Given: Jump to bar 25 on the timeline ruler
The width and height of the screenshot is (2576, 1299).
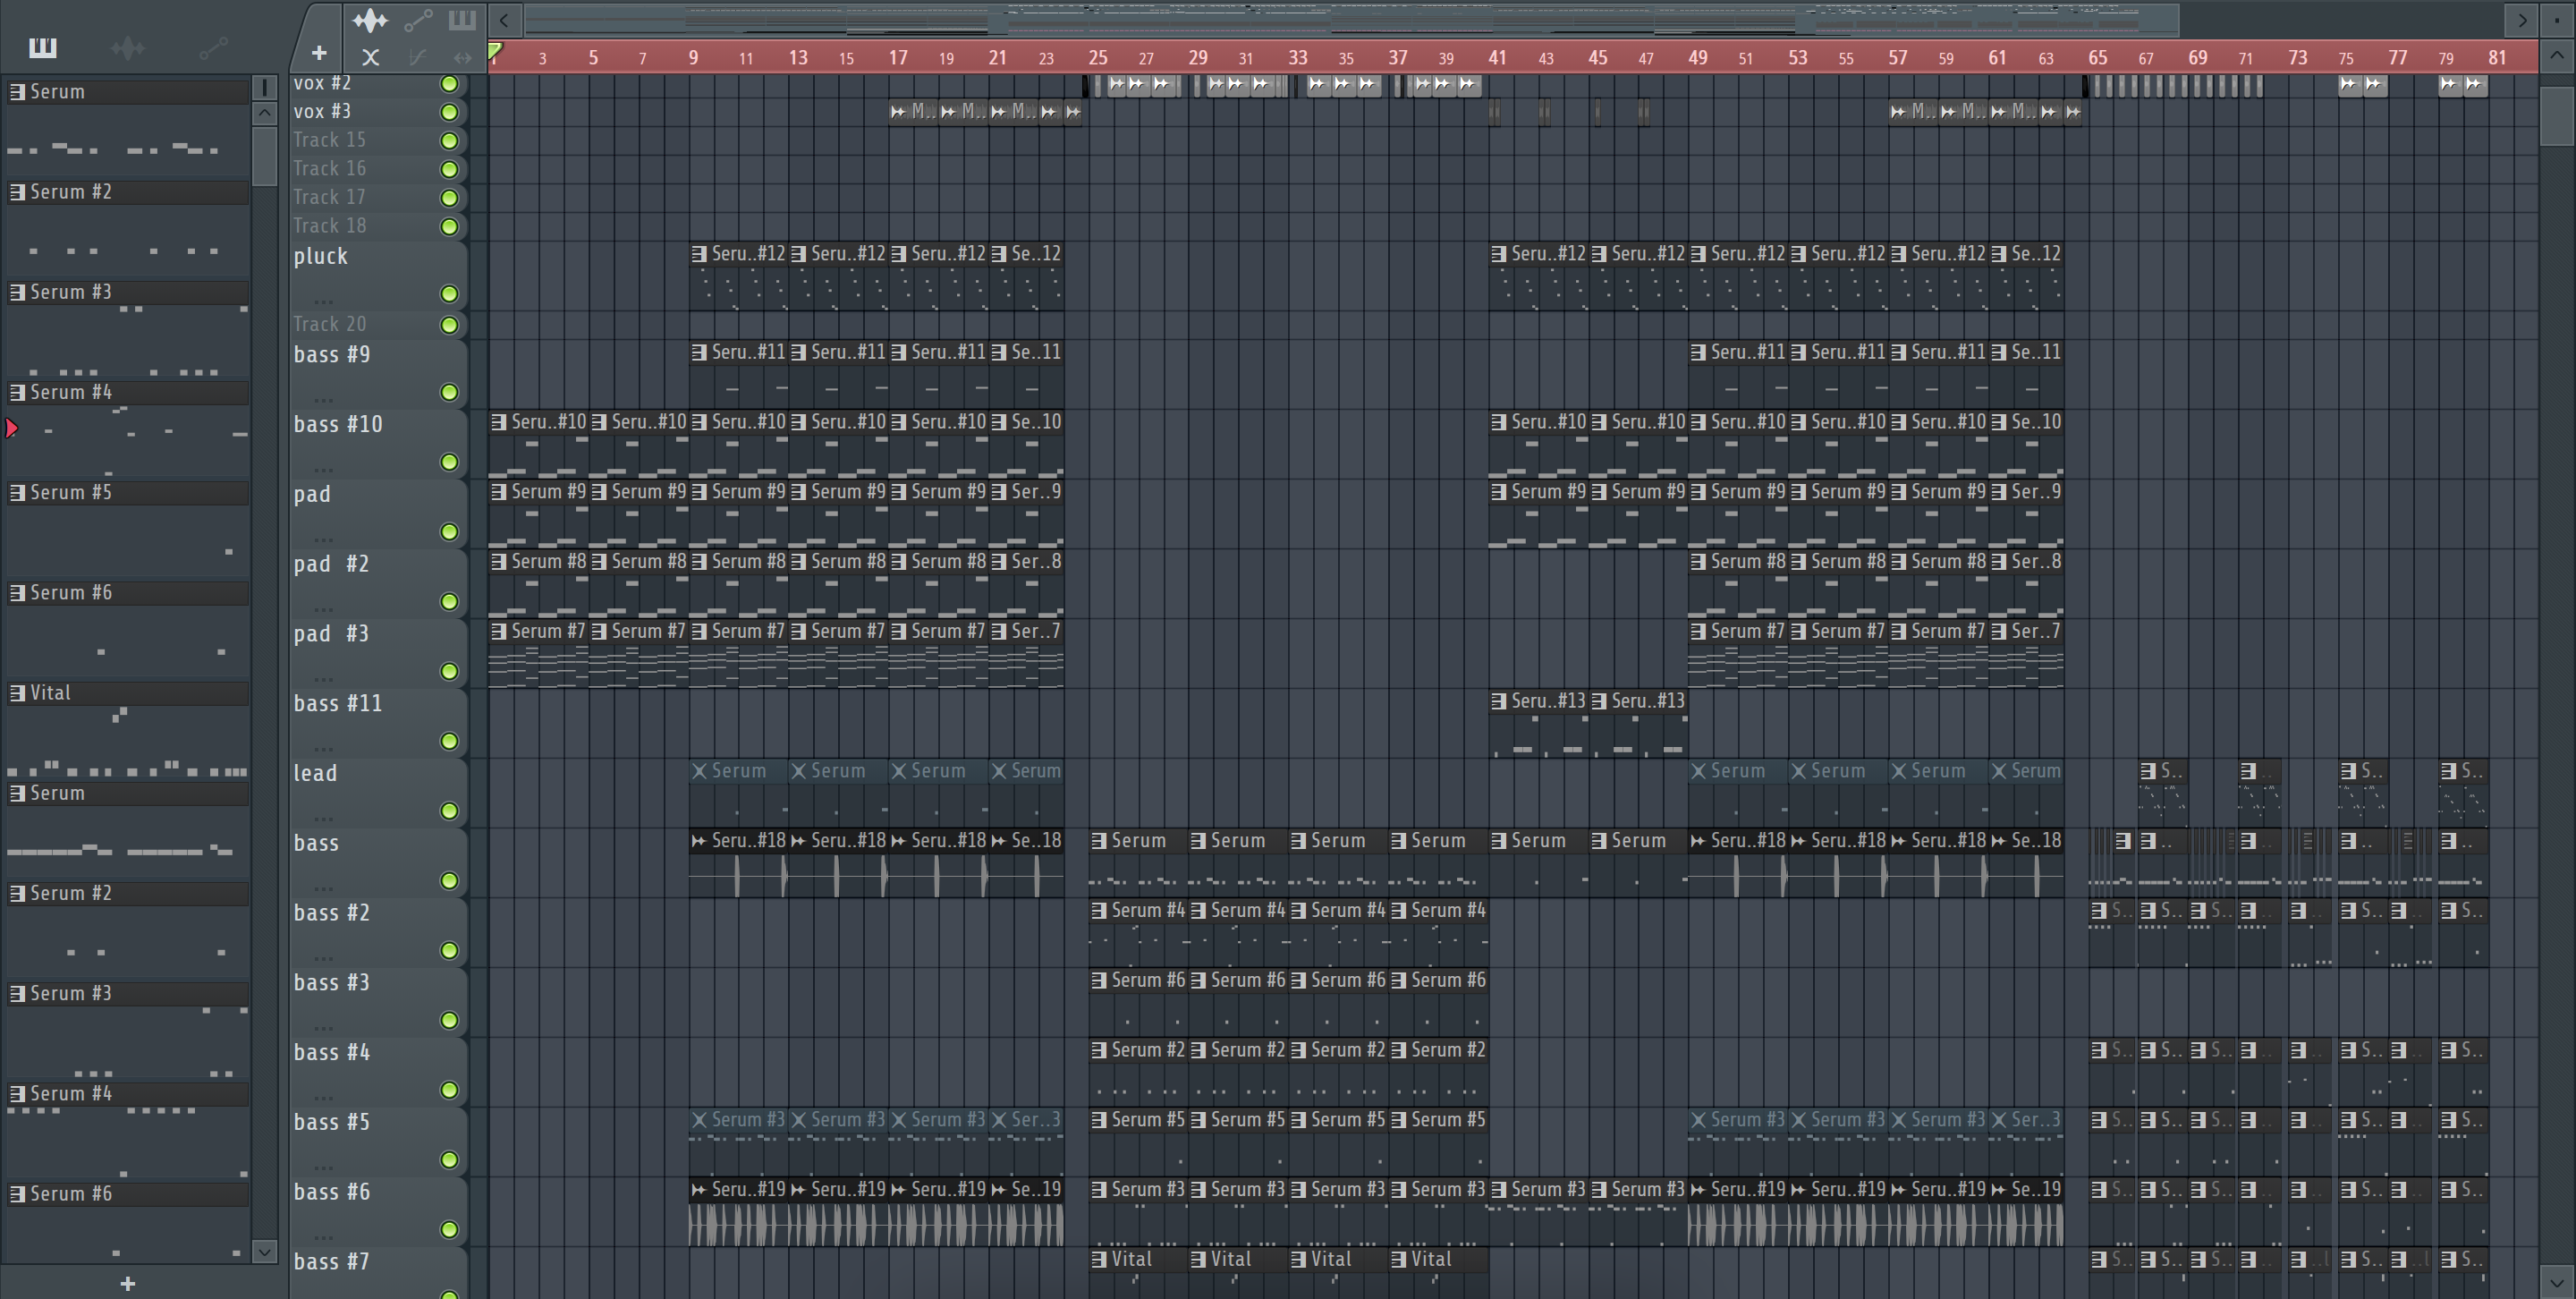Looking at the screenshot, I should (x=1097, y=57).
